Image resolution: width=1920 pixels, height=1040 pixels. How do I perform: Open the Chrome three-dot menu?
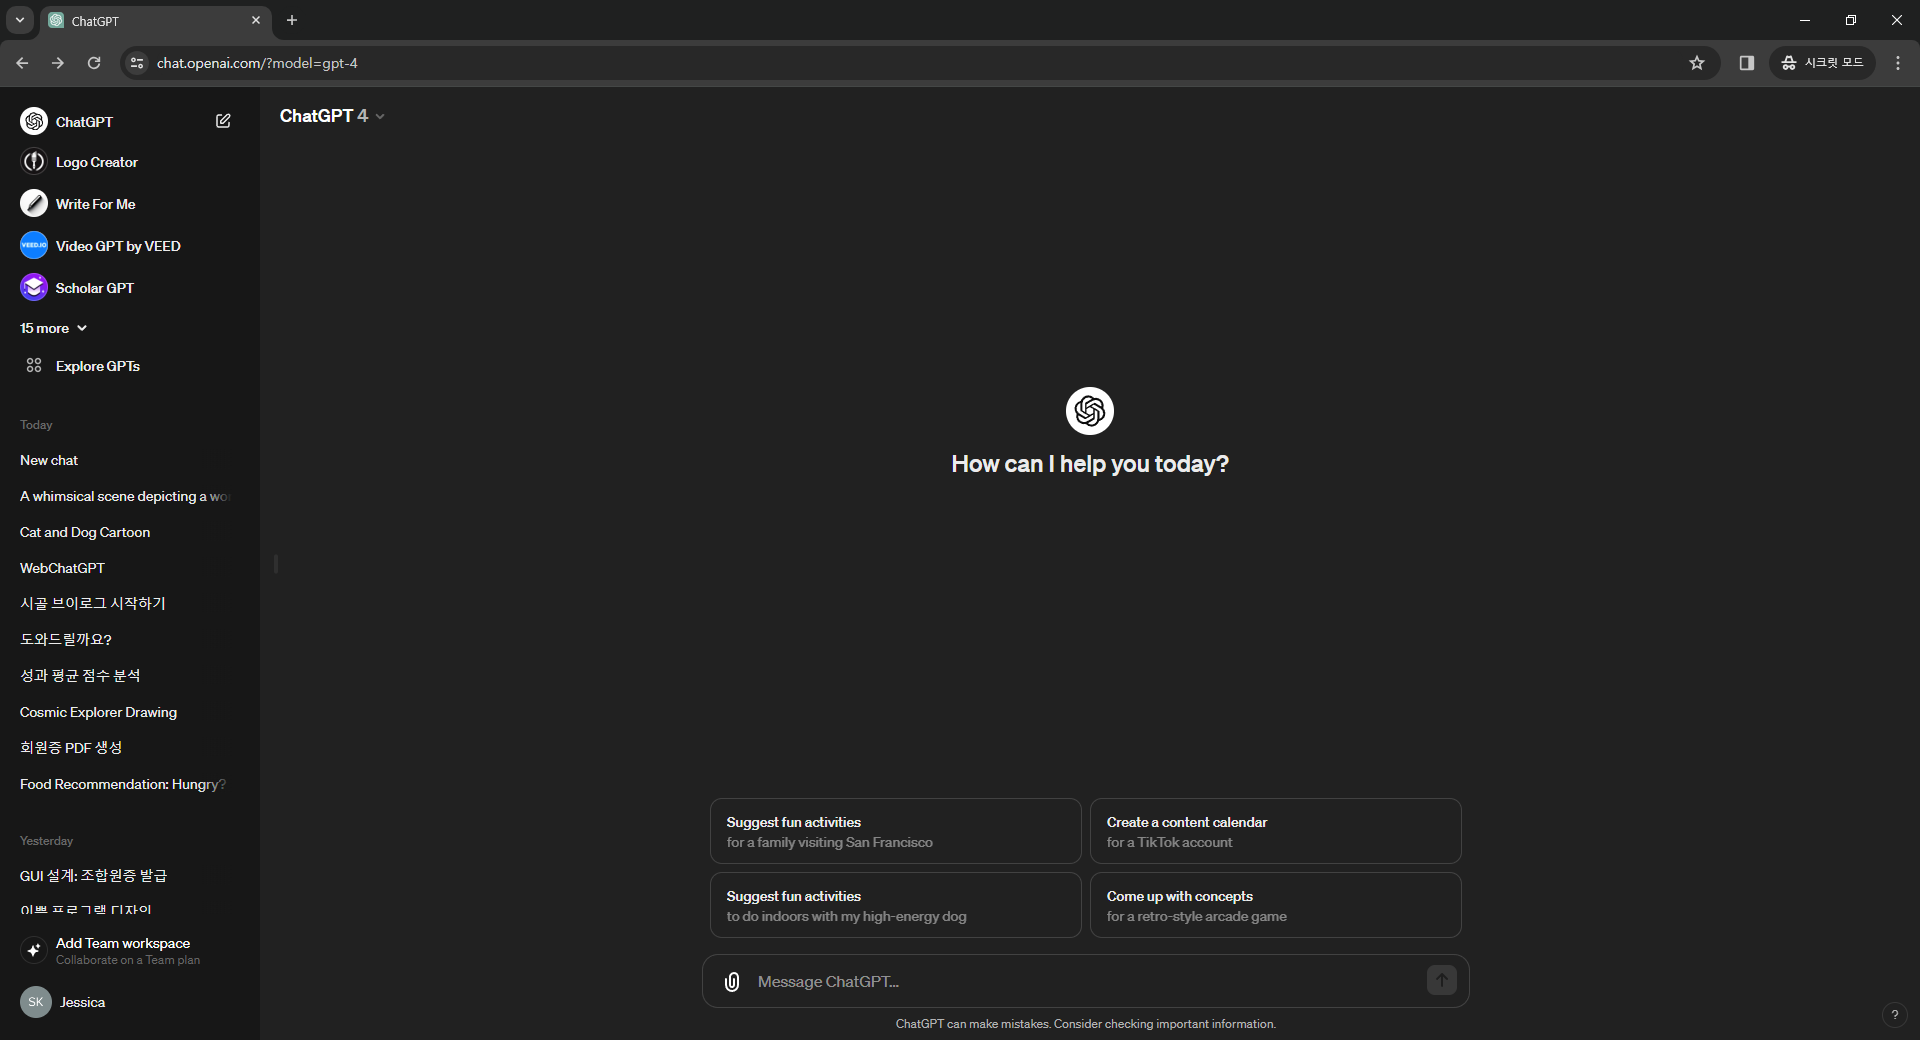tap(1898, 63)
